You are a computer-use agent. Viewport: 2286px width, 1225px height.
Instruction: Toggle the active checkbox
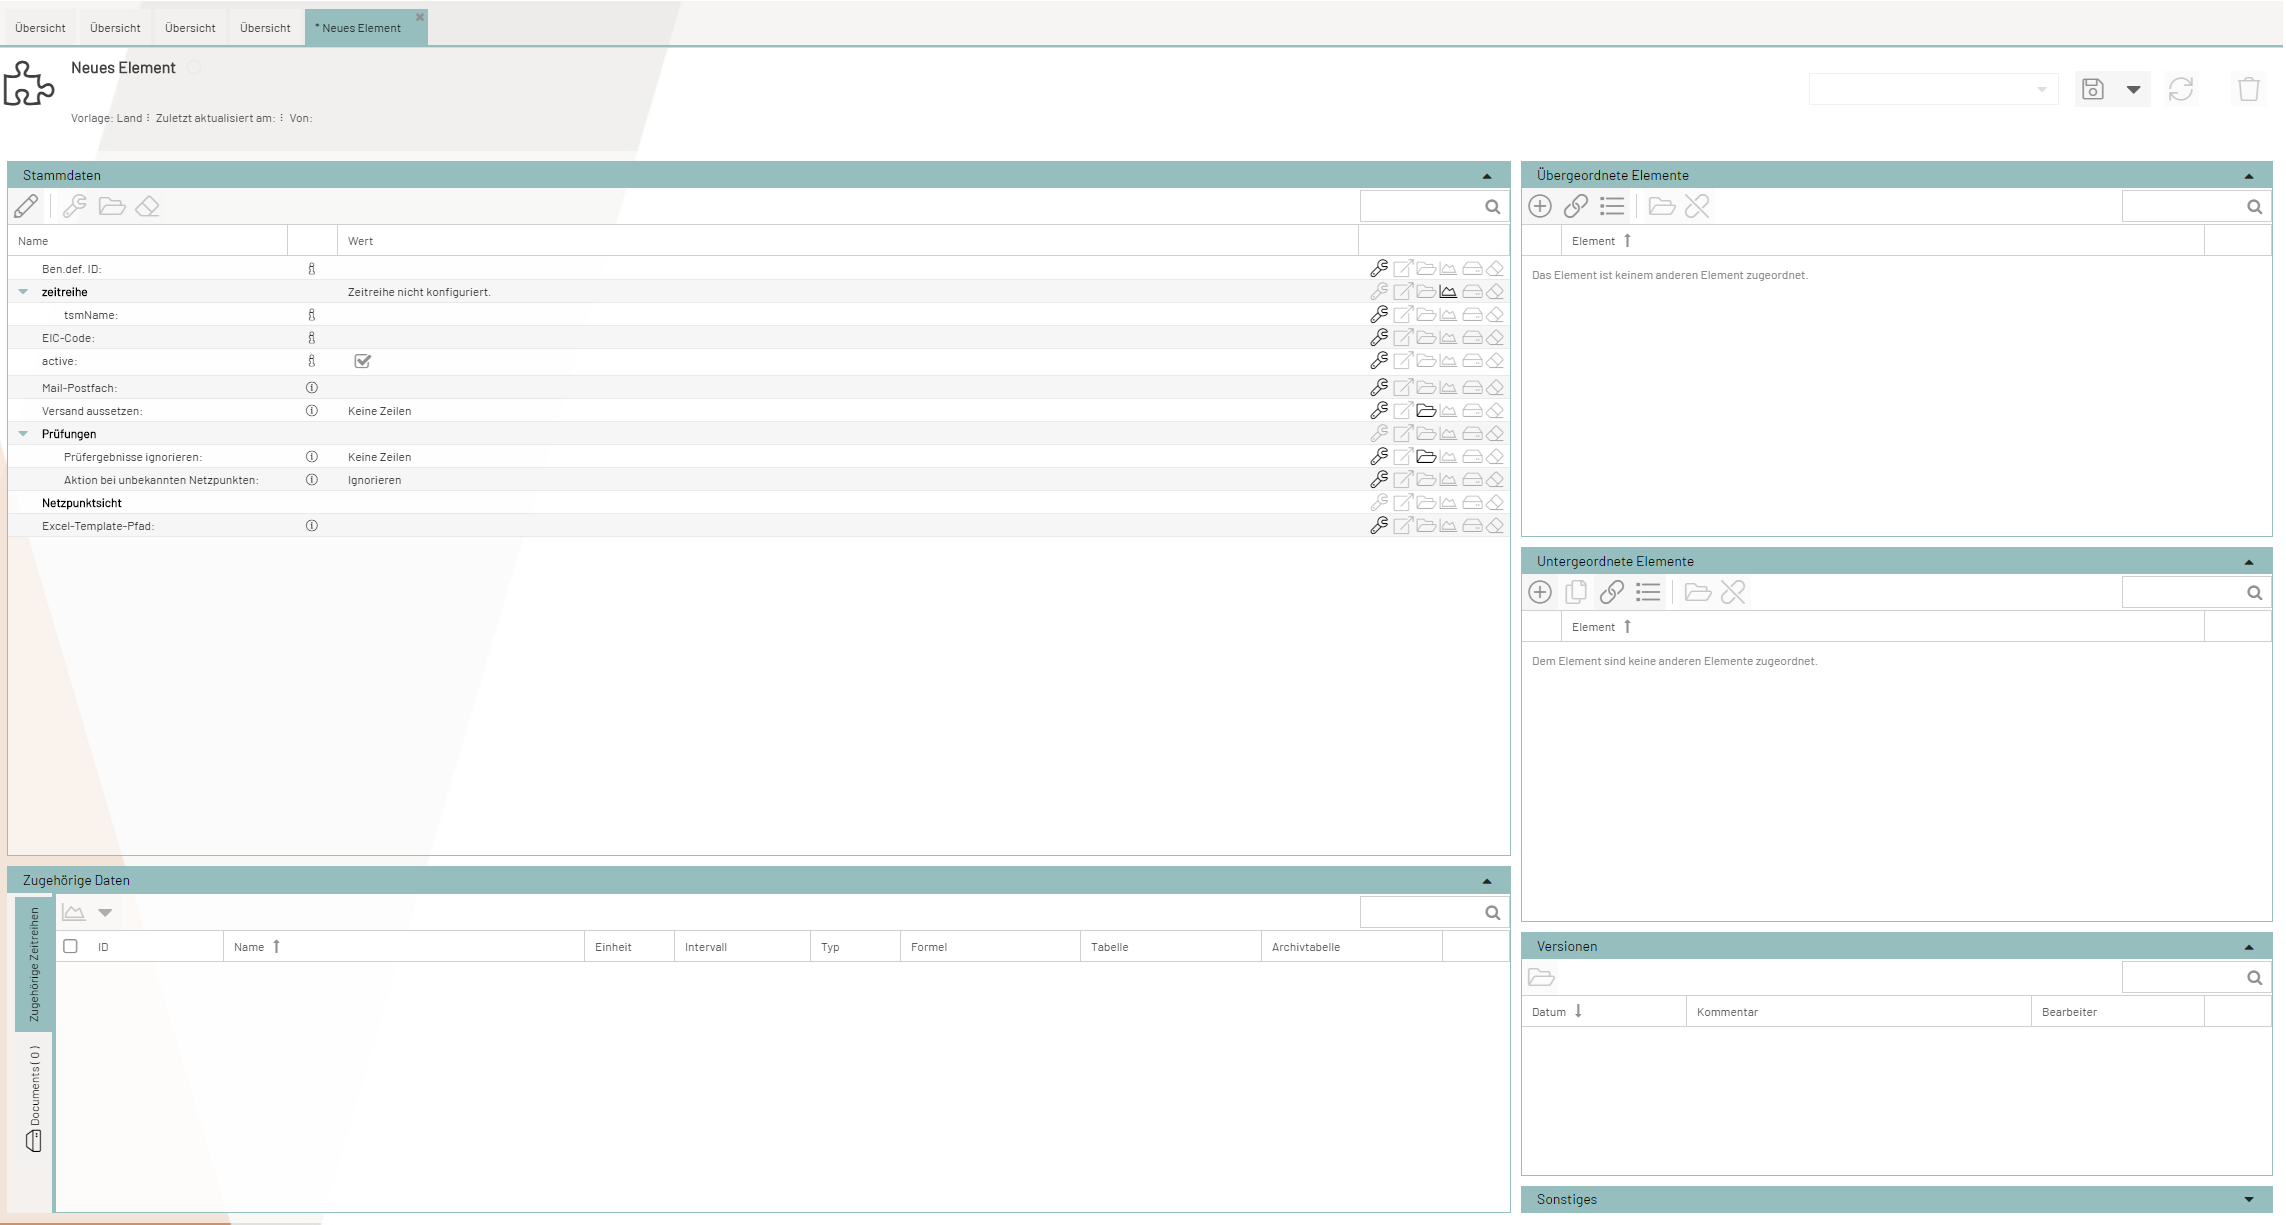pyautogui.click(x=363, y=361)
